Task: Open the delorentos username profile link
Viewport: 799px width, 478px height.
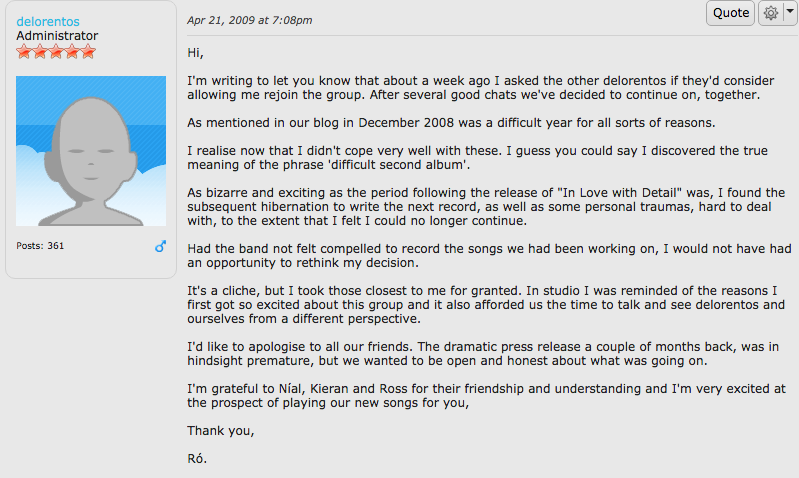Action: (x=48, y=21)
